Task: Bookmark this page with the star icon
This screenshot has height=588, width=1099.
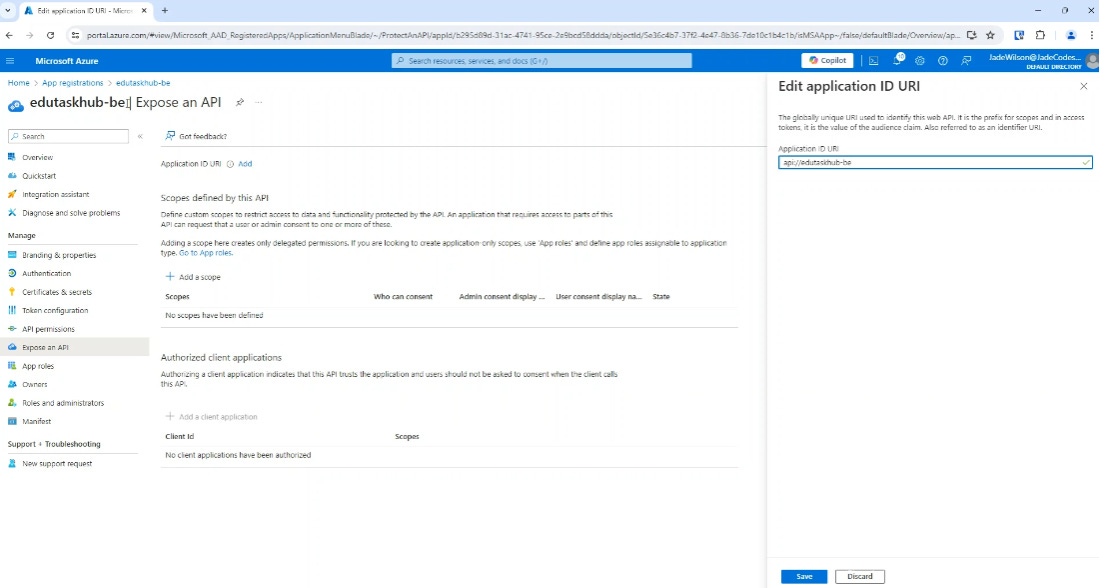Action: click(x=990, y=35)
